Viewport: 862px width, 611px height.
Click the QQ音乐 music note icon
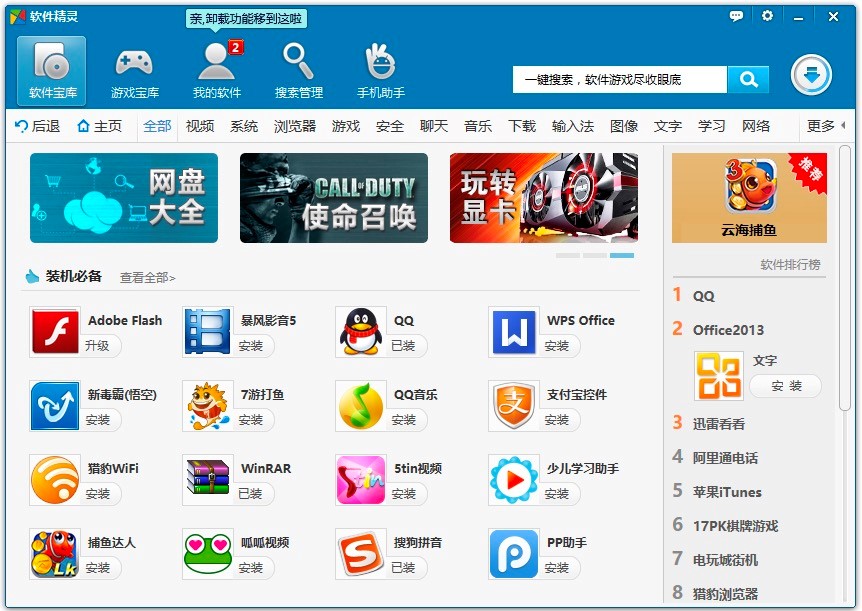pyautogui.click(x=361, y=406)
